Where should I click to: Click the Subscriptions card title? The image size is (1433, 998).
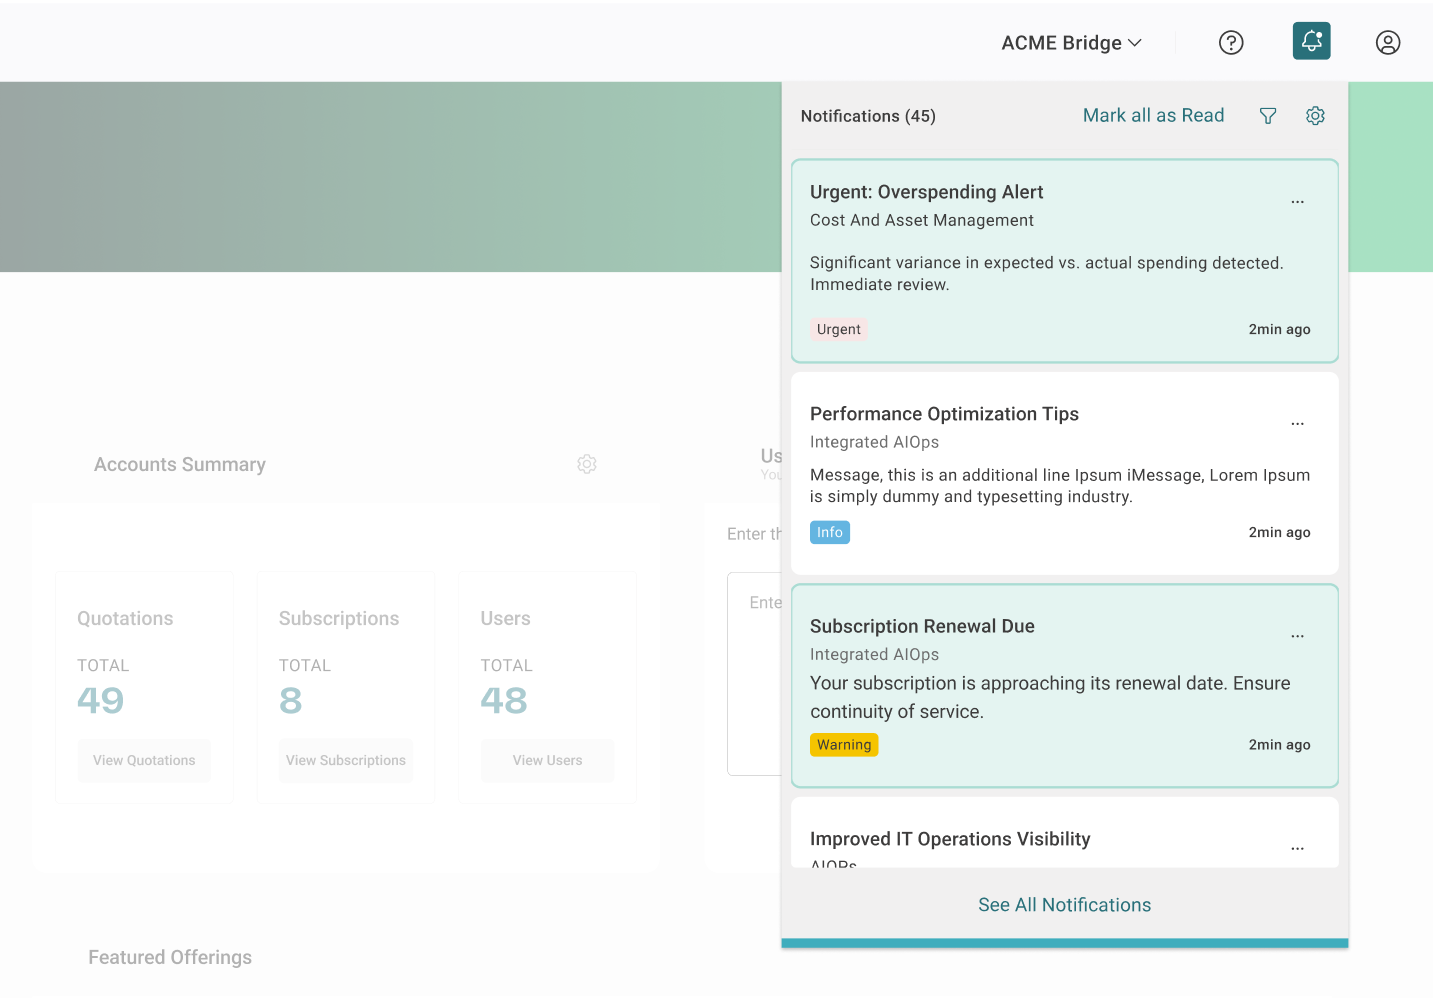[x=339, y=619]
